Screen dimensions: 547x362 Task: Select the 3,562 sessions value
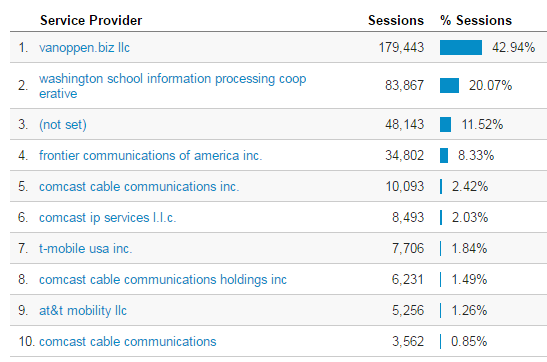pyautogui.click(x=408, y=342)
